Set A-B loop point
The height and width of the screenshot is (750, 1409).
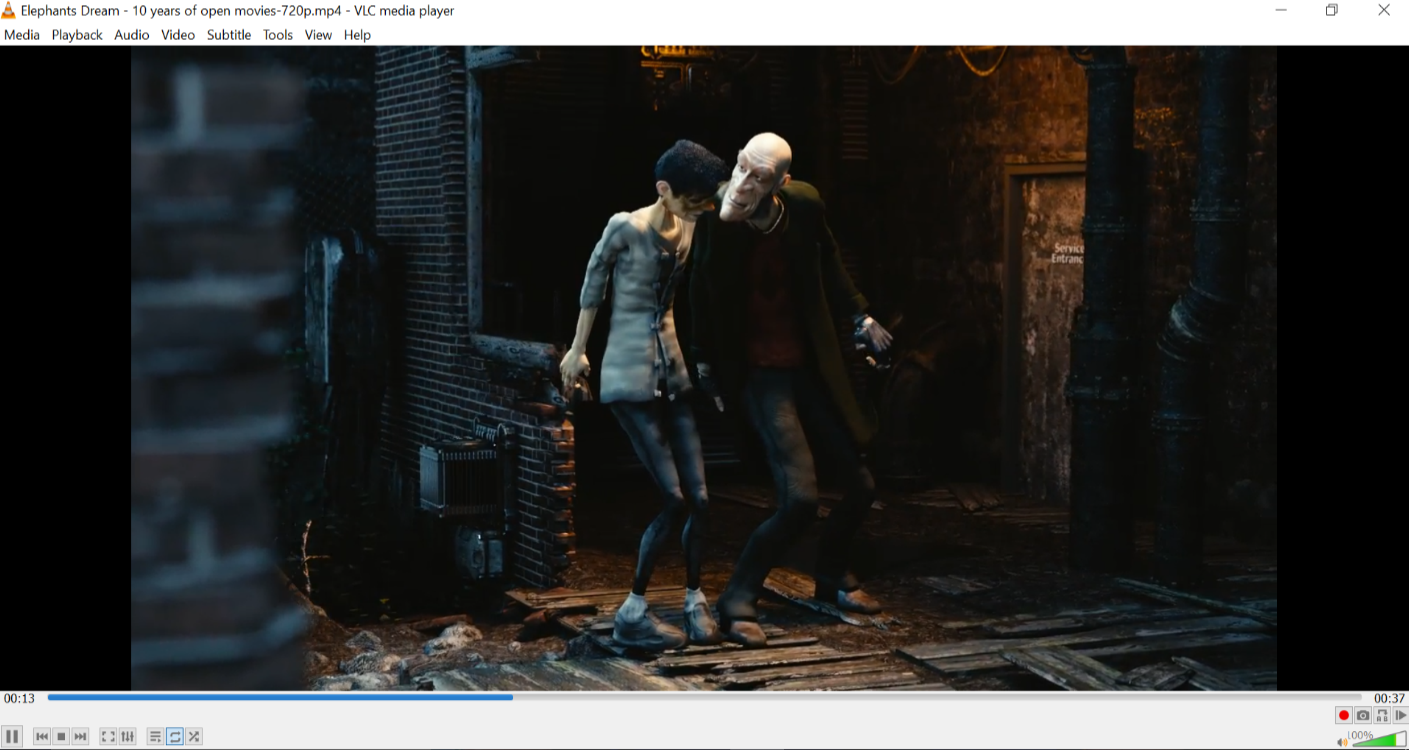1381,715
